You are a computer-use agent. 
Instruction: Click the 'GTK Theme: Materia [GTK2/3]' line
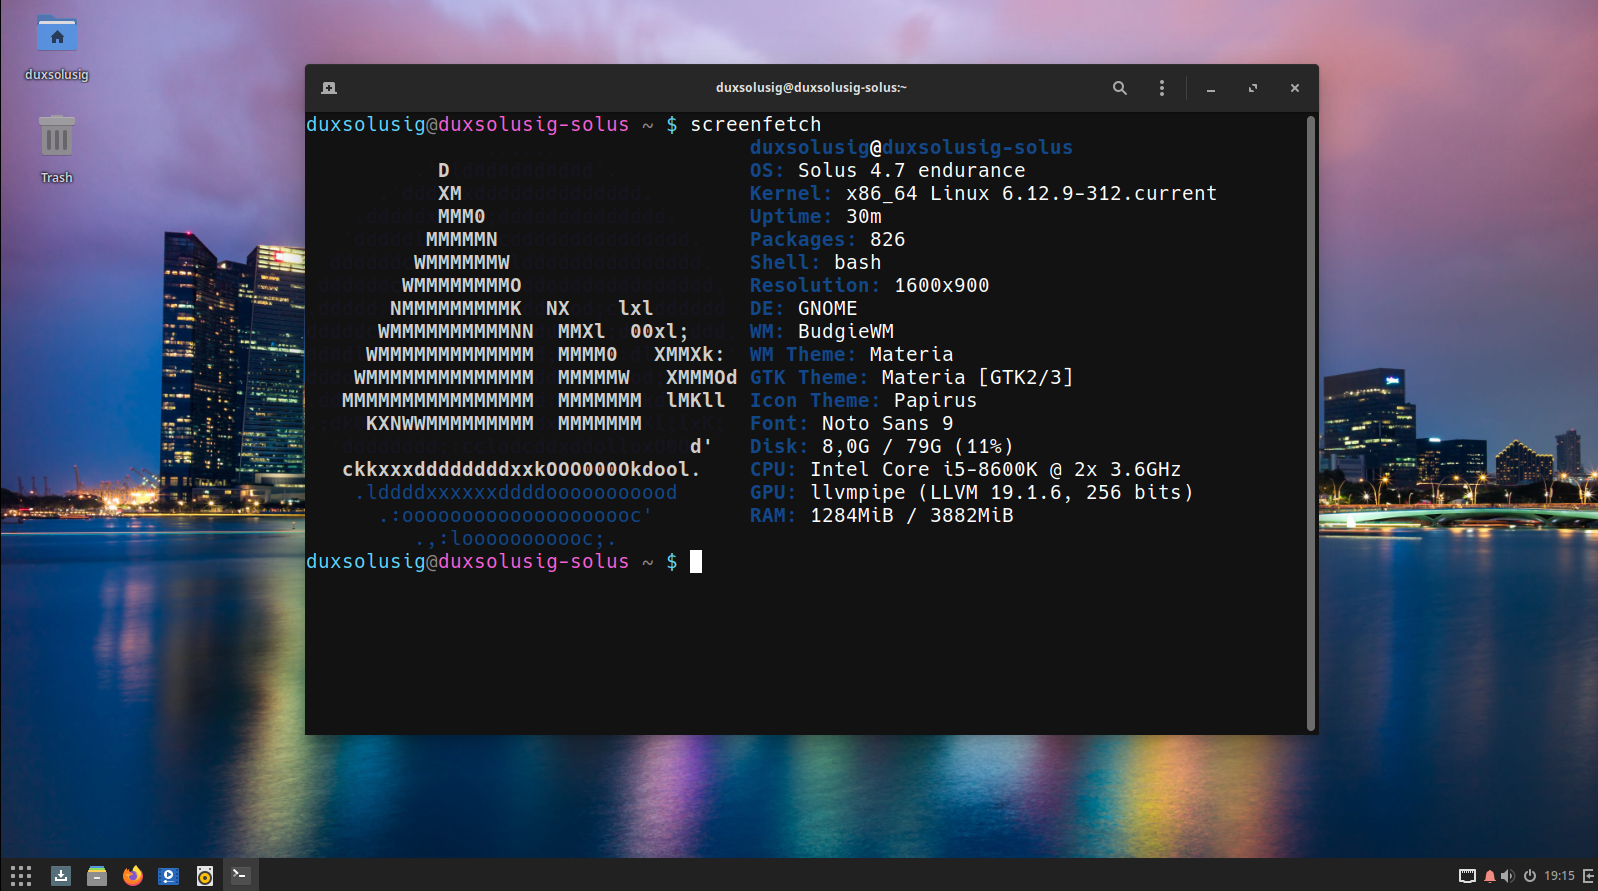coord(912,377)
